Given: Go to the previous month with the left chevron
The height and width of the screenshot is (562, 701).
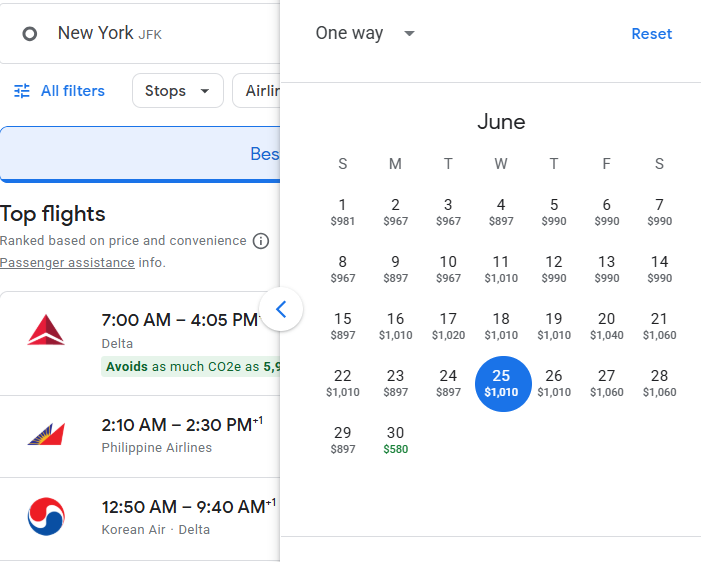Looking at the screenshot, I should pyautogui.click(x=281, y=309).
